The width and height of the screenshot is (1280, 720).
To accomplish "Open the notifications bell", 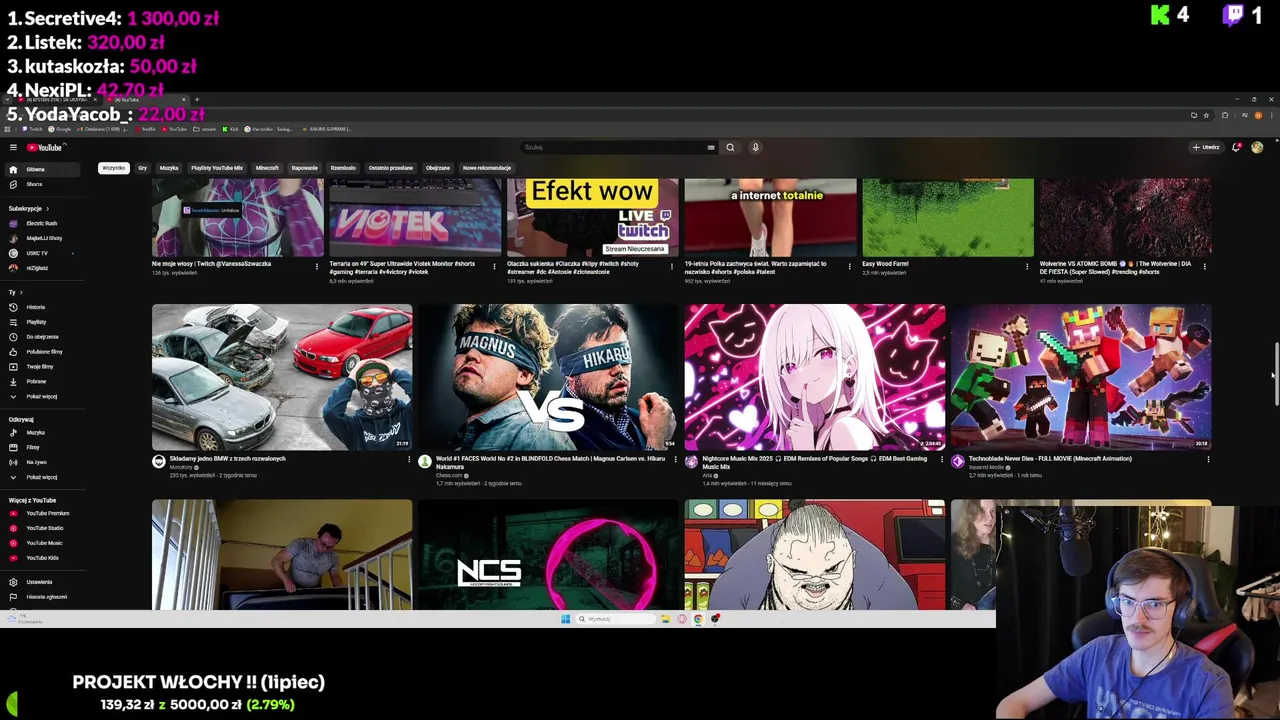I will 1237,147.
